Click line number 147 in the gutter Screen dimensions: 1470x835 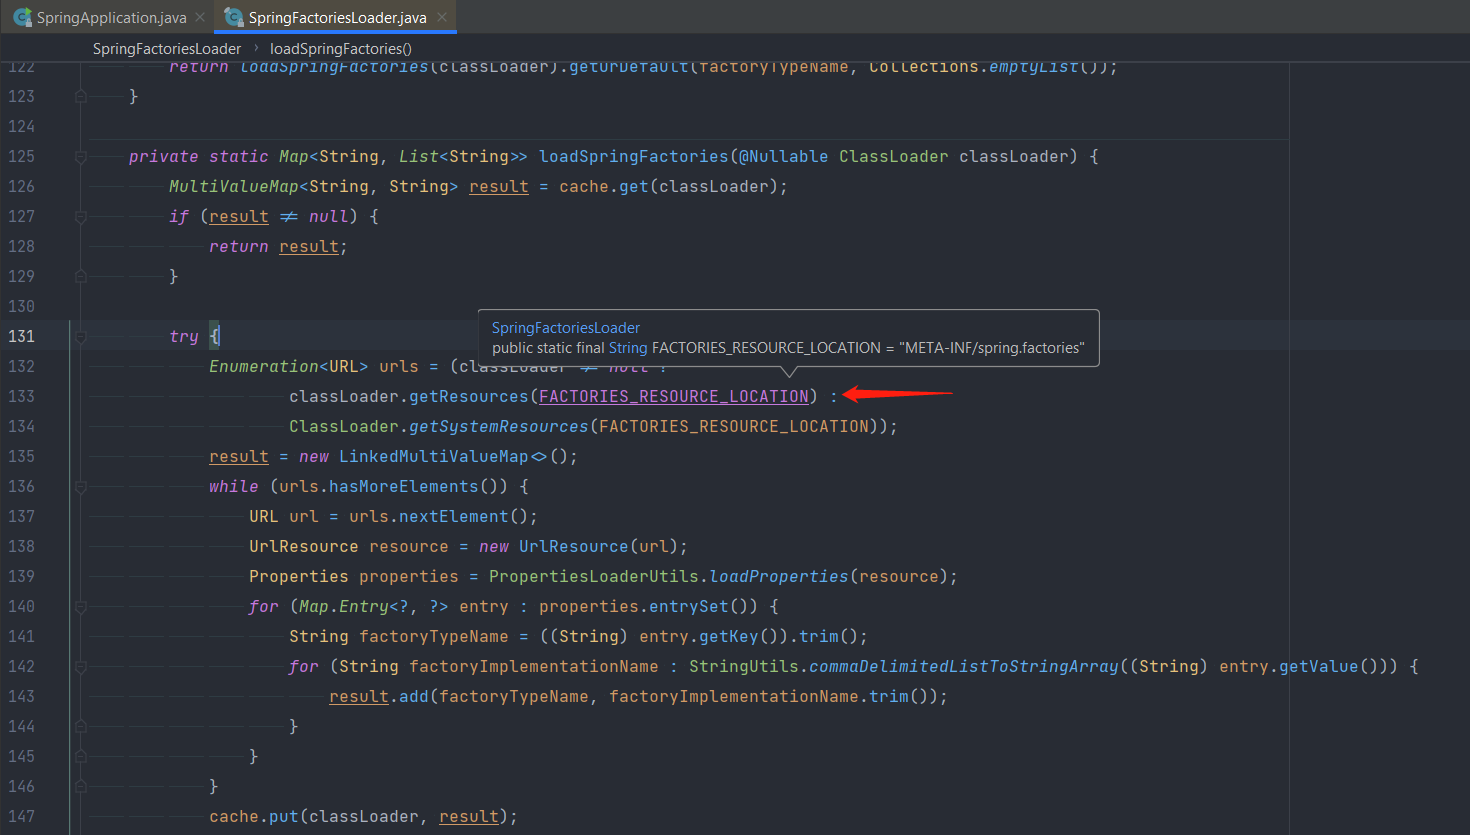(21, 816)
